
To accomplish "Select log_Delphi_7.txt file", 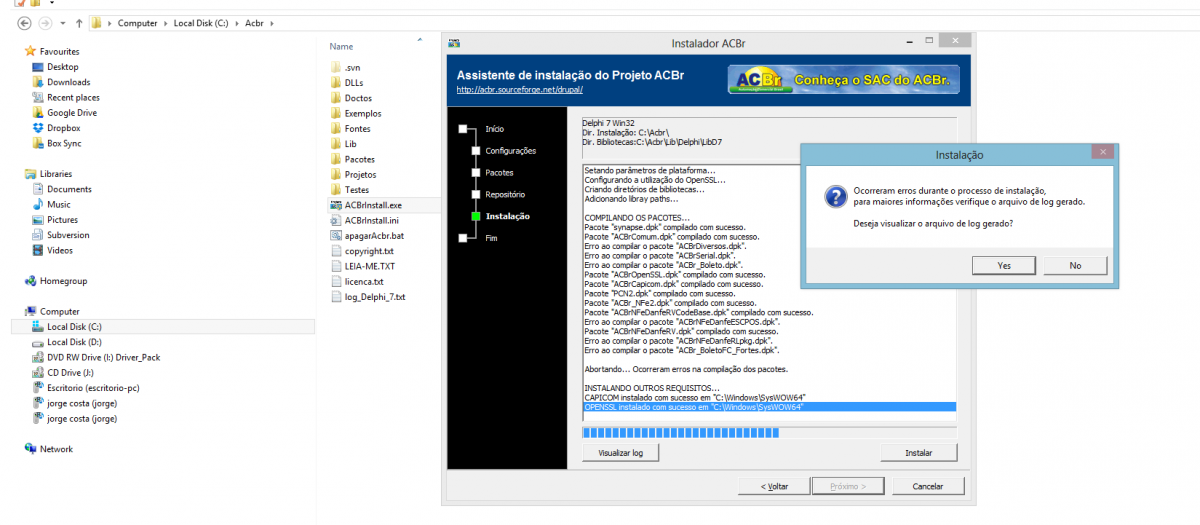I will click(375, 297).
